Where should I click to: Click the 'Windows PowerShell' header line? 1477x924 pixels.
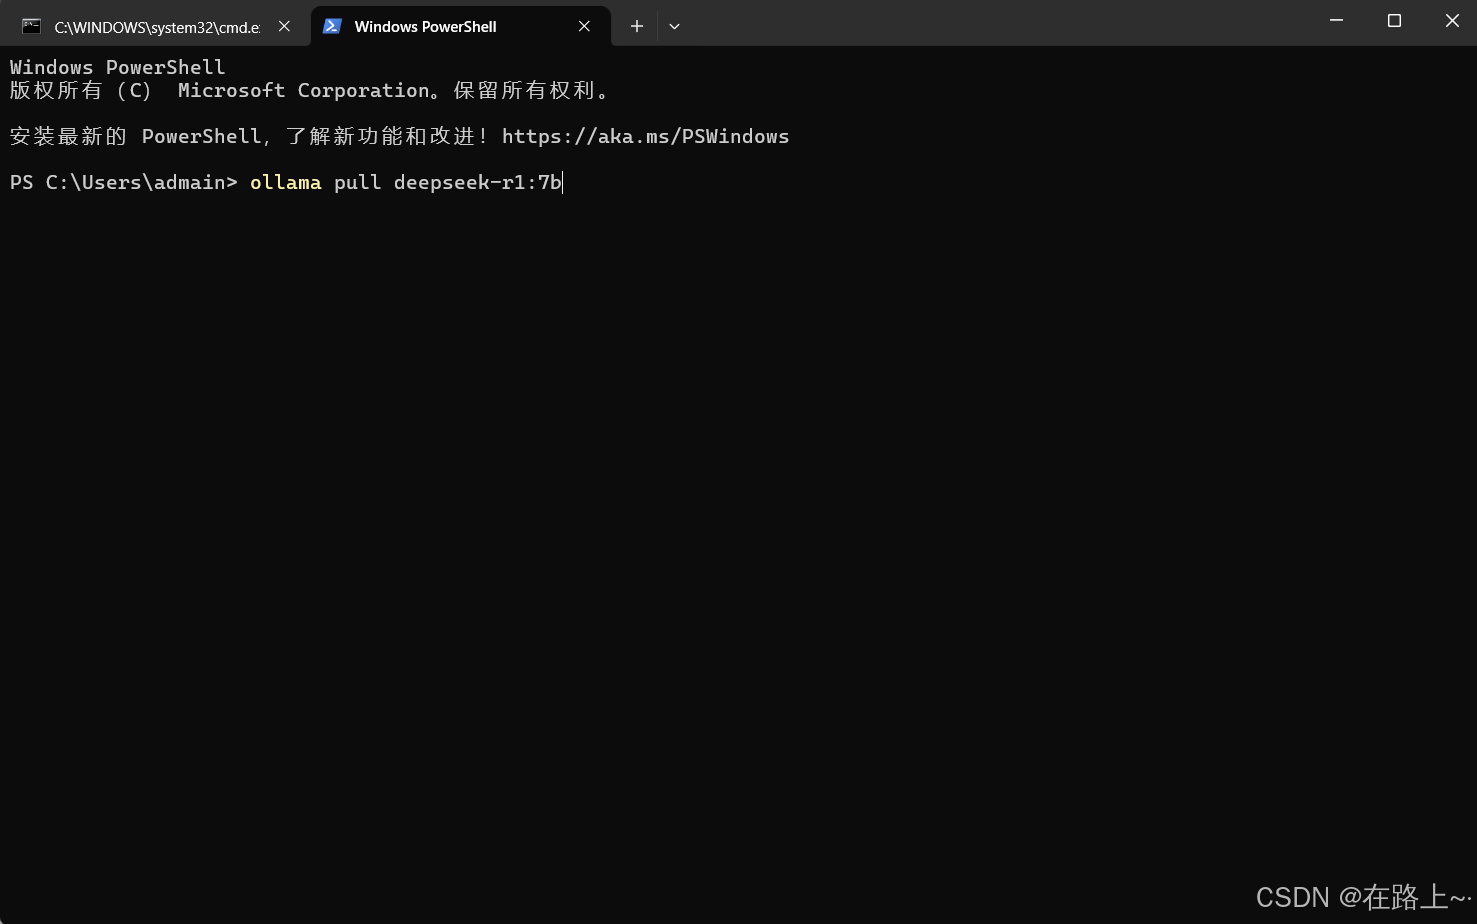[x=118, y=67]
